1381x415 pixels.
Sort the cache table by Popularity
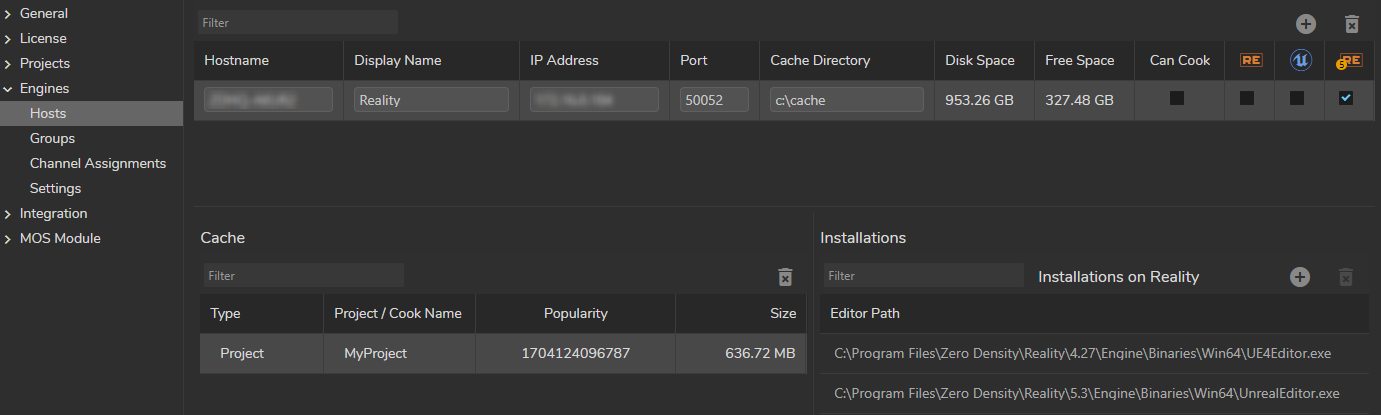(575, 313)
